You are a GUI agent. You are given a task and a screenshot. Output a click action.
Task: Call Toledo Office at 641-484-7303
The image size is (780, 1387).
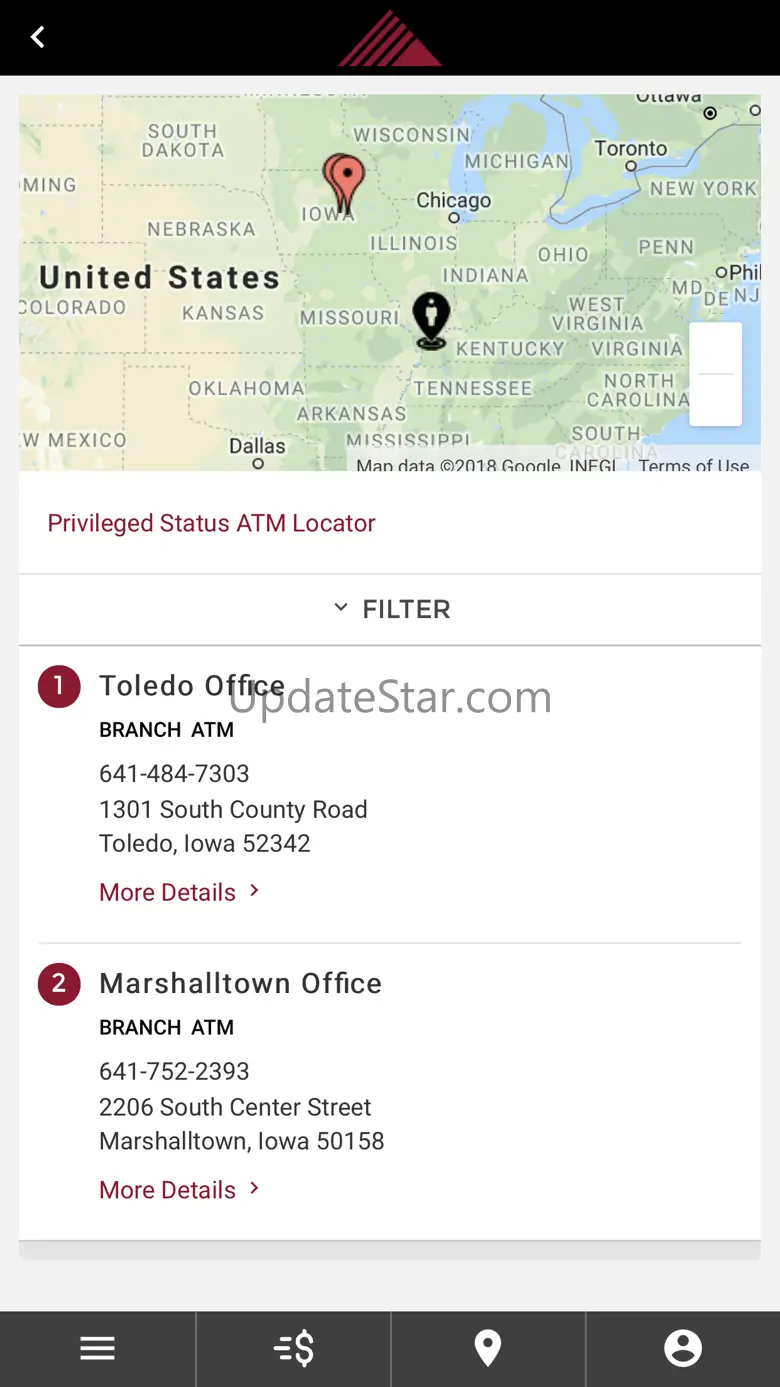coord(174,773)
